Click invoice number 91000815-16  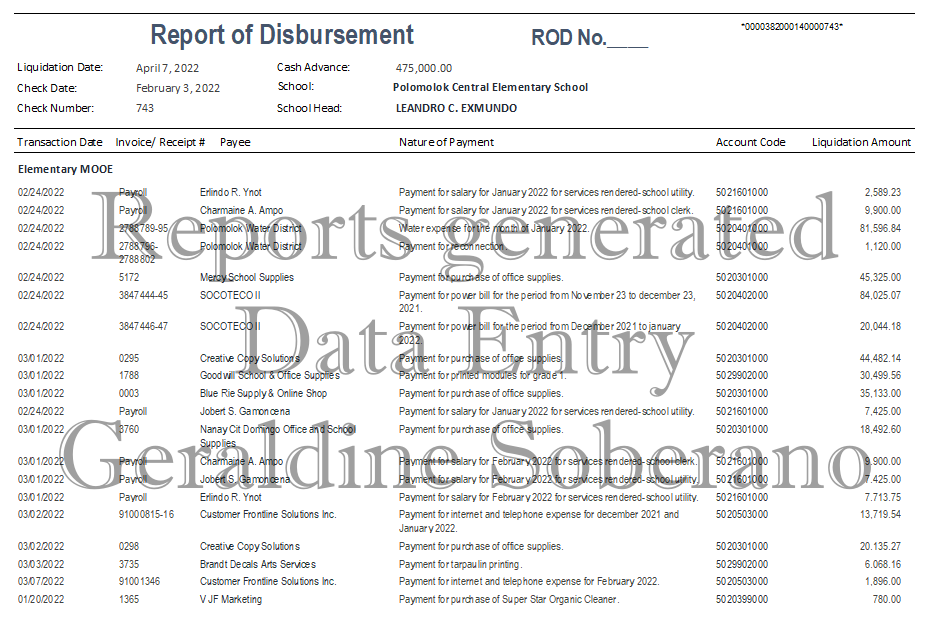click(x=146, y=514)
